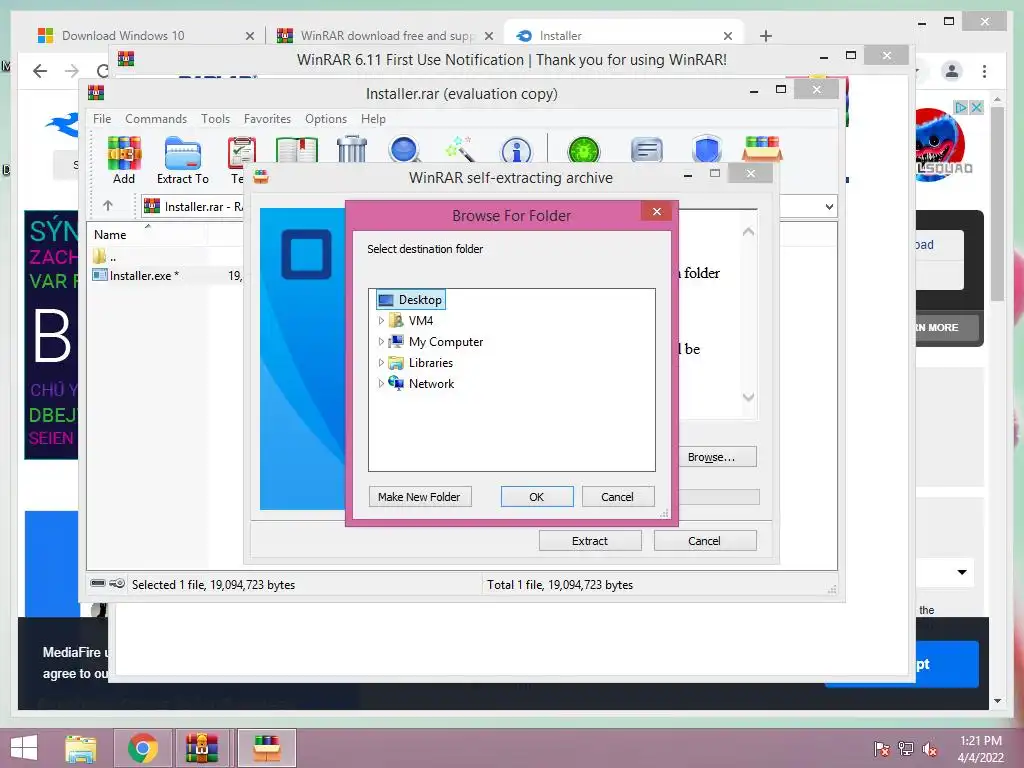Click the SFX box toolbar icon

click(x=762, y=149)
